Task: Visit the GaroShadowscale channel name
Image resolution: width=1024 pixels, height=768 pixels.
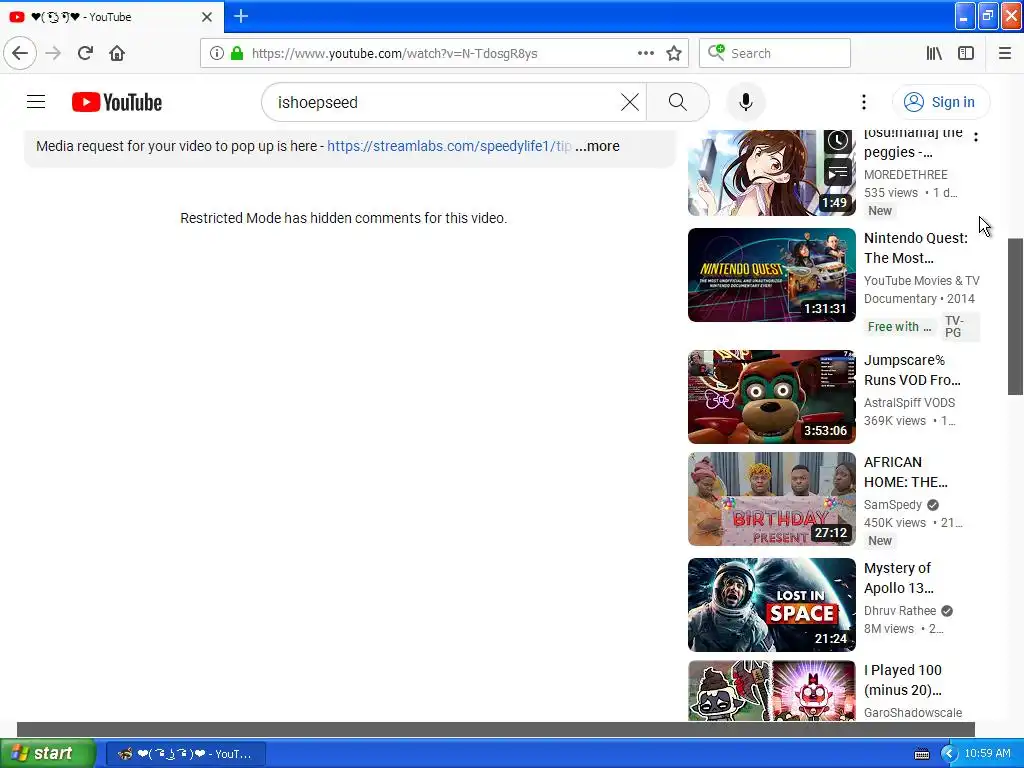Action: [913, 712]
